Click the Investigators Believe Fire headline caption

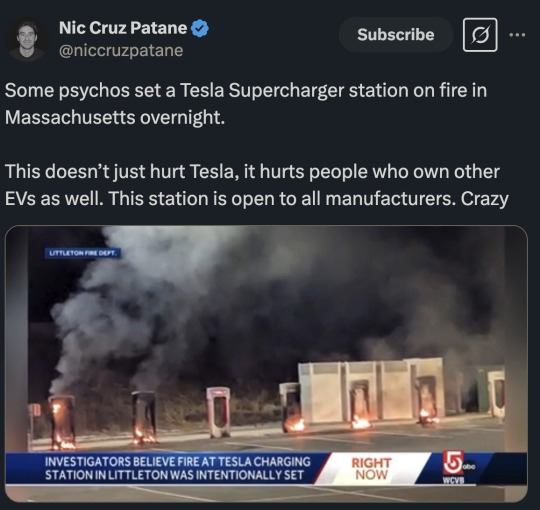tap(178, 468)
